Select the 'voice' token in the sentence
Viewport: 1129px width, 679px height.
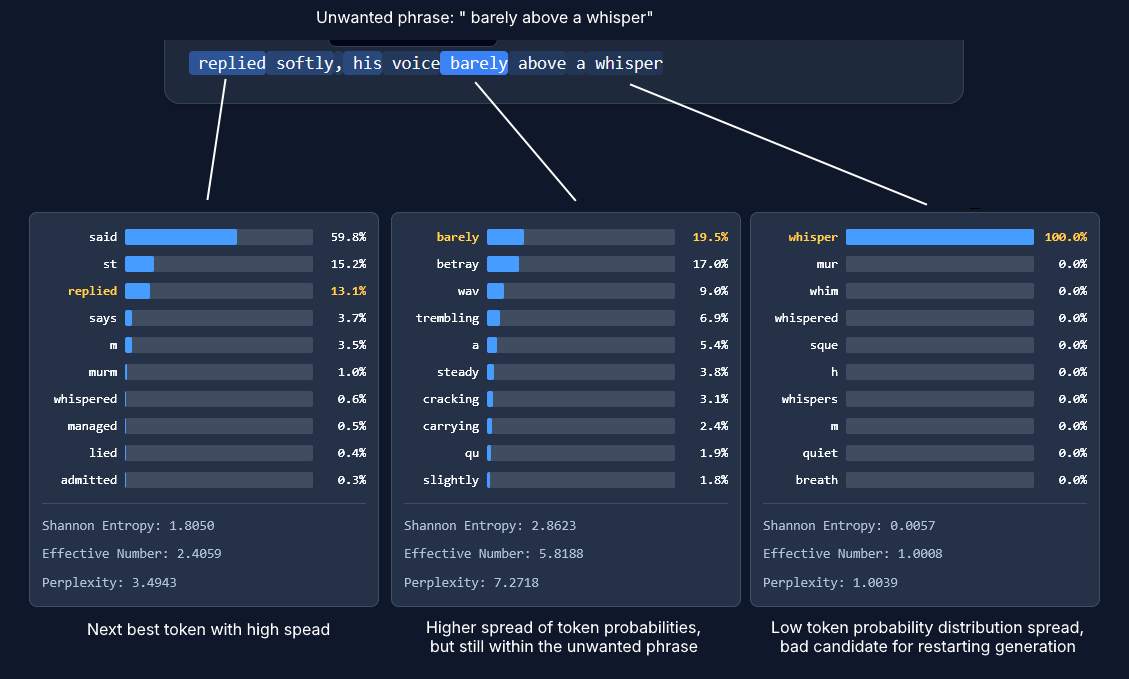coord(411,63)
